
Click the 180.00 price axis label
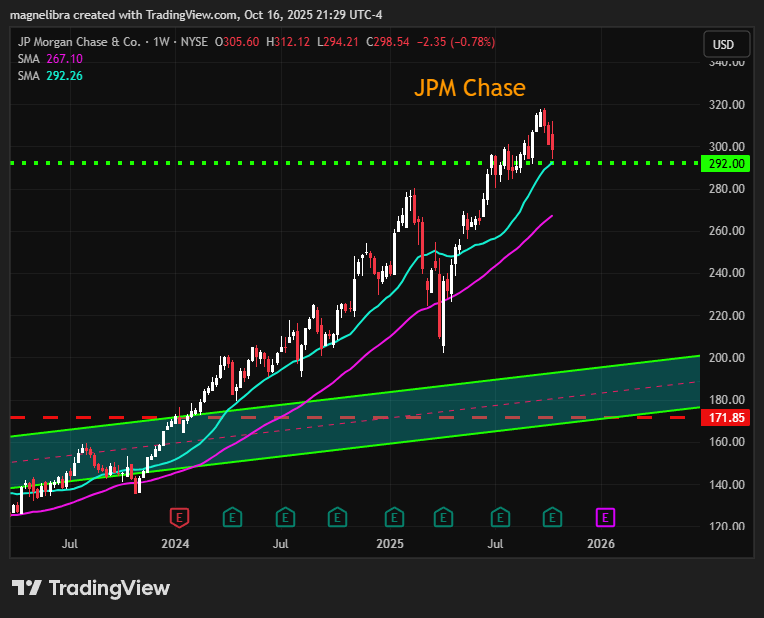pyautogui.click(x=726, y=400)
